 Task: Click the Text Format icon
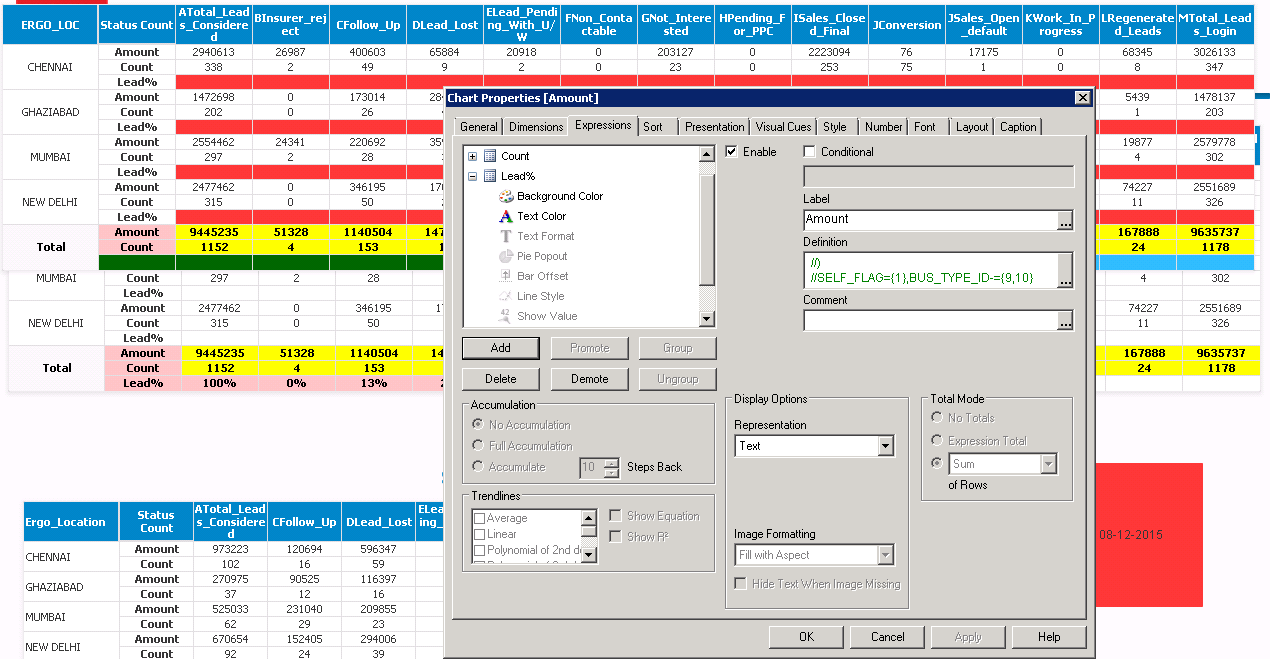tap(506, 236)
